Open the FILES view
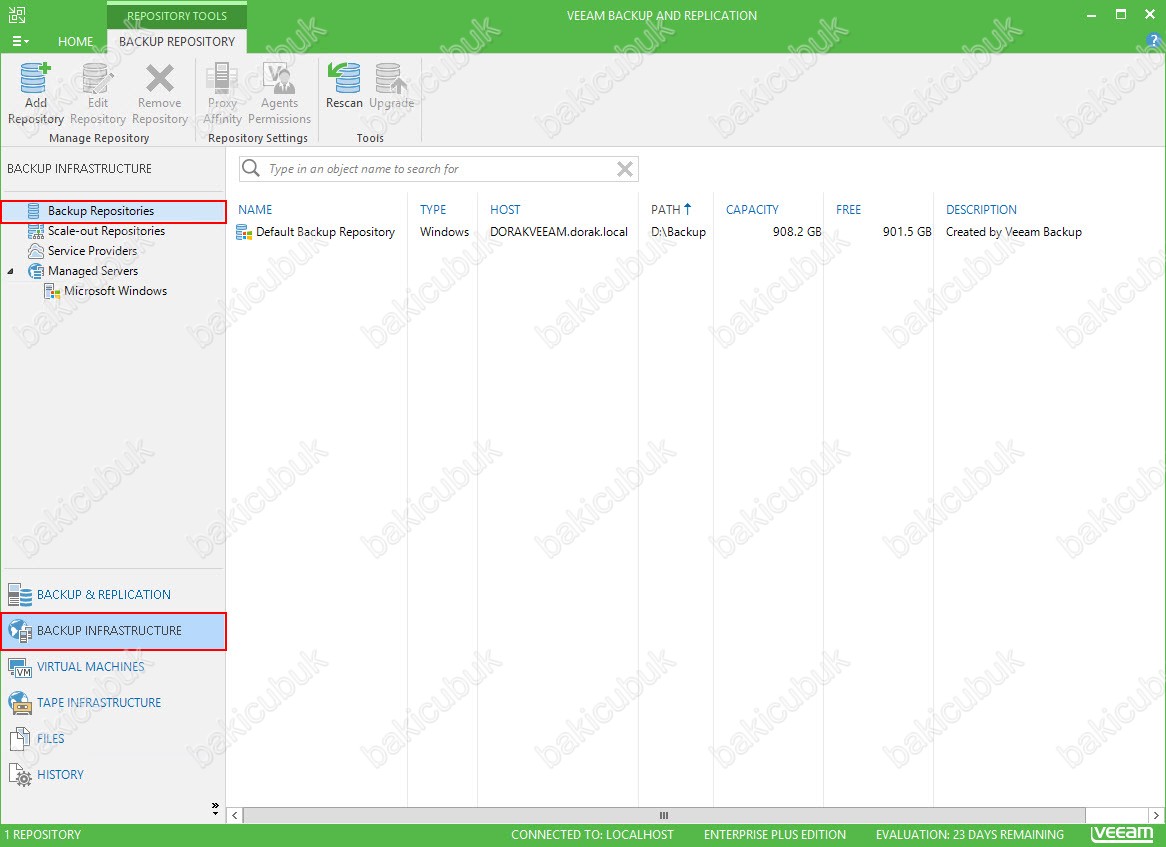This screenshot has width=1166, height=847. pyautogui.click(x=113, y=738)
